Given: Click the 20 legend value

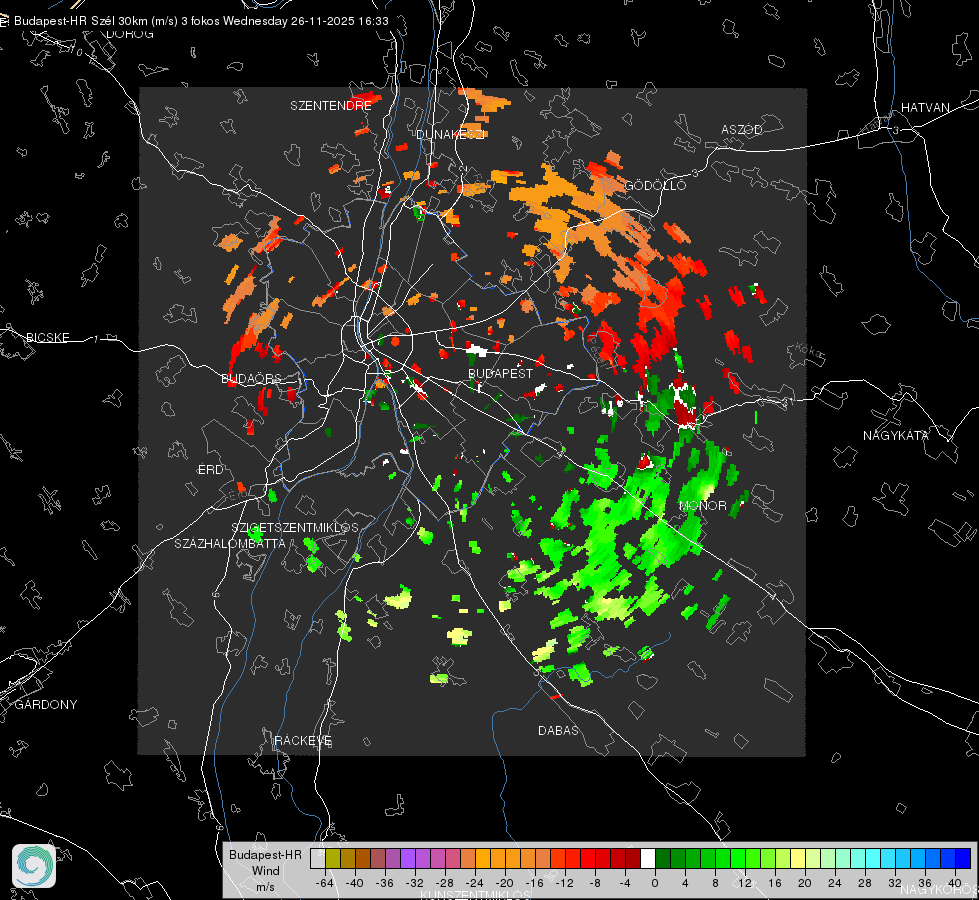Looking at the screenshot, I should (x=805, y=883).
